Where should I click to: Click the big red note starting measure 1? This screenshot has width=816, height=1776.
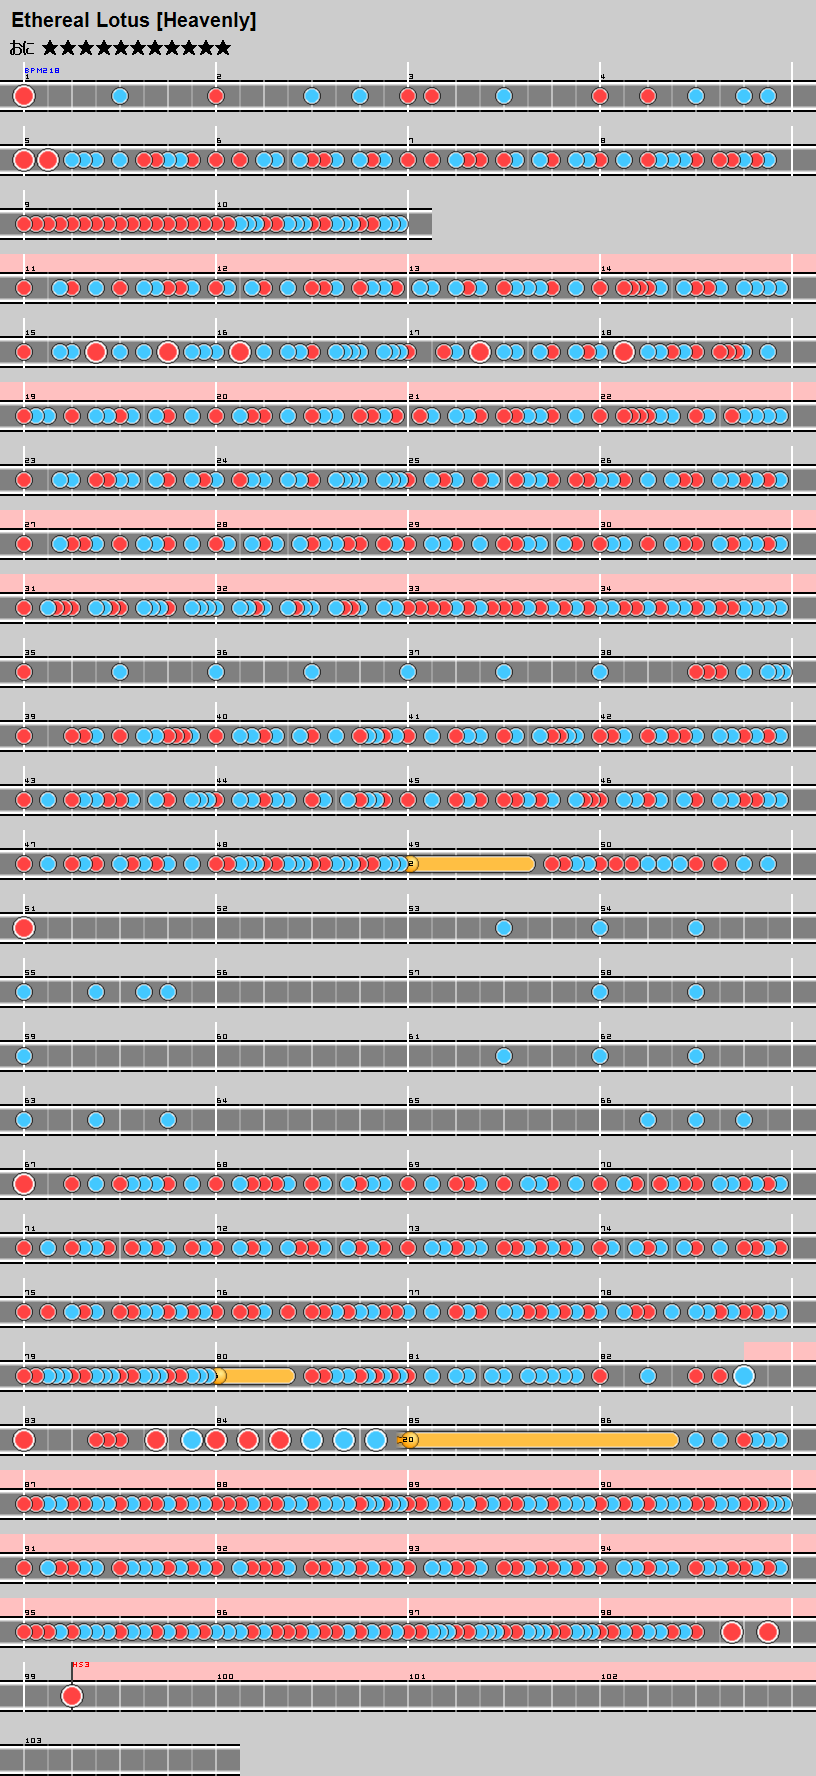click(x=24, y=96)
